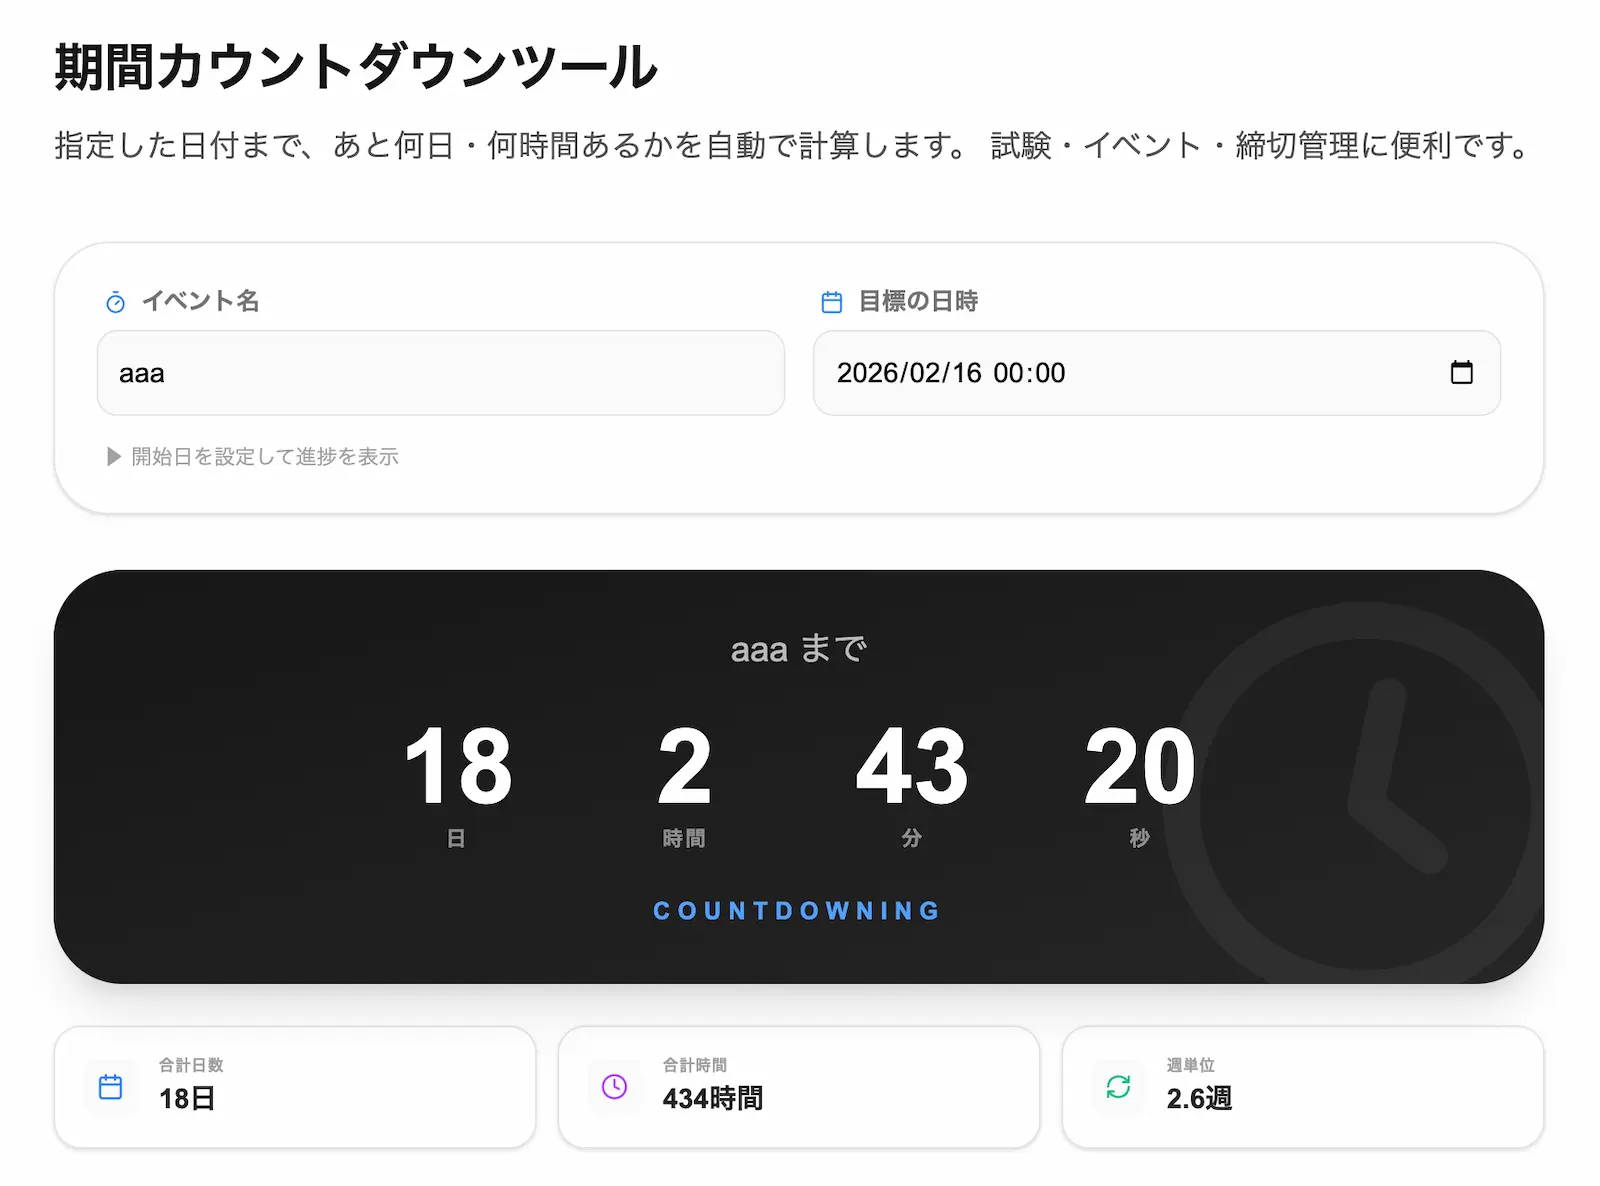The width and height of the screenshot is (1600, 1186).
Task: Click the 期間カウントダウンツール page heading
Action: 356,67
